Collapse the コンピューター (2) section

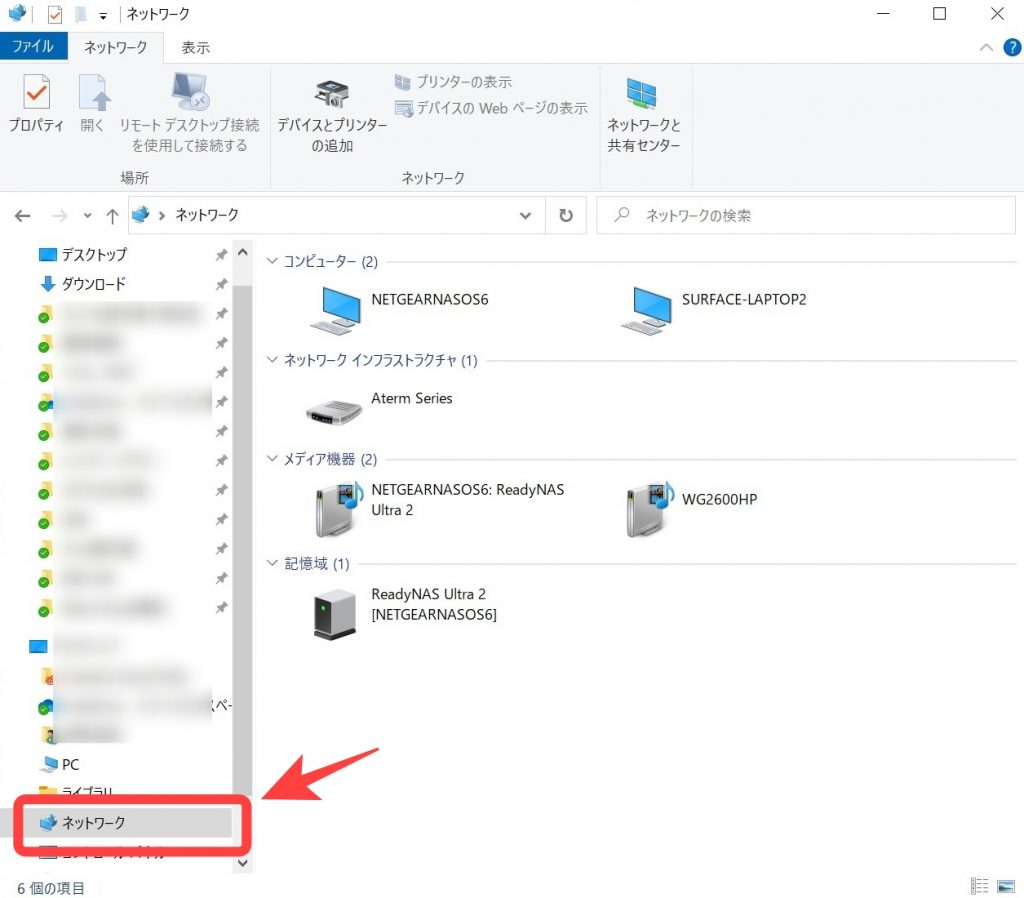click(272, 261)
